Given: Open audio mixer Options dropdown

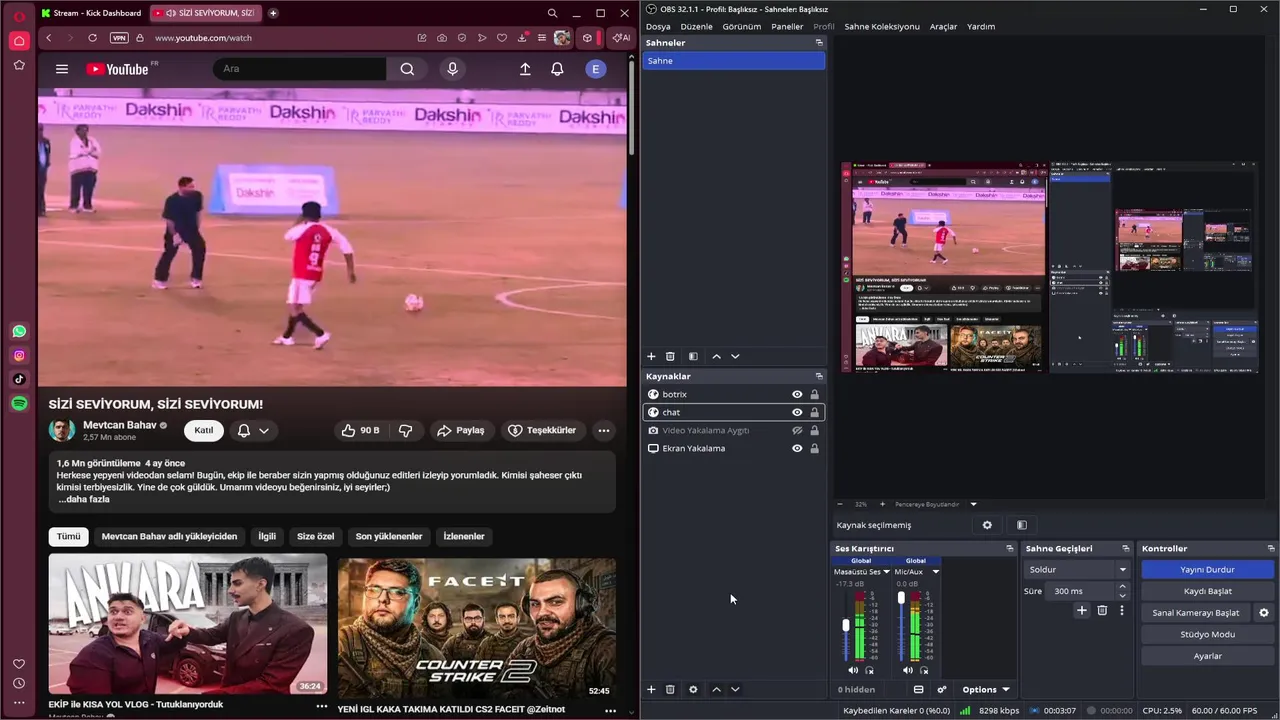Looking at the screenshot, I should point(985,689).
